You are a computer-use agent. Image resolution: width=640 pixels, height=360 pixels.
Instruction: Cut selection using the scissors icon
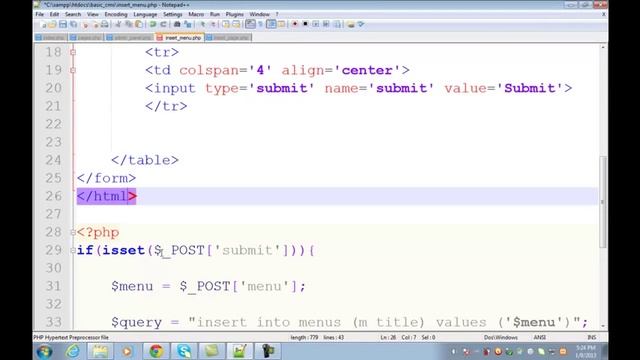(118, 24)
